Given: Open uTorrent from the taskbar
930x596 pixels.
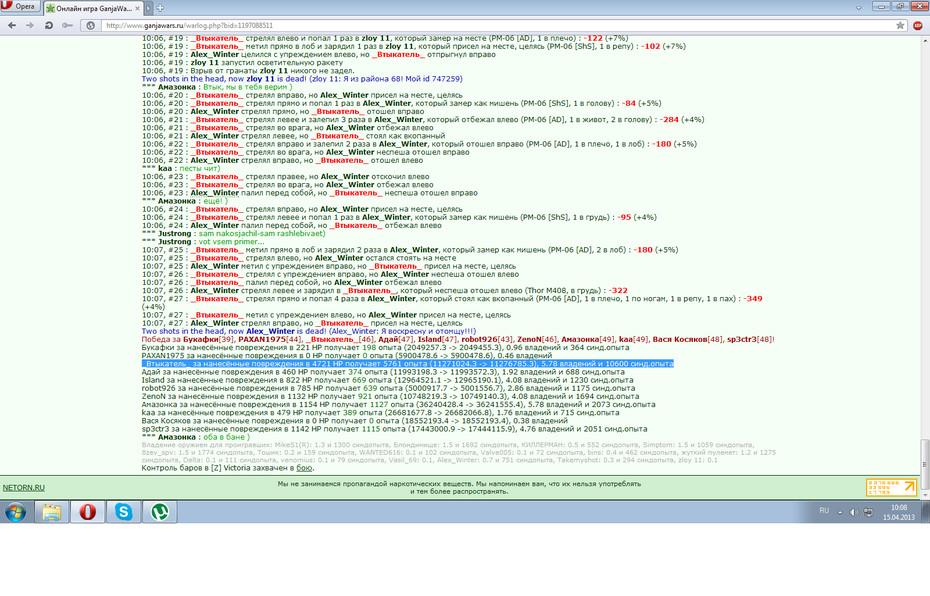Looking at the screenshot, I should pos(160,512).
